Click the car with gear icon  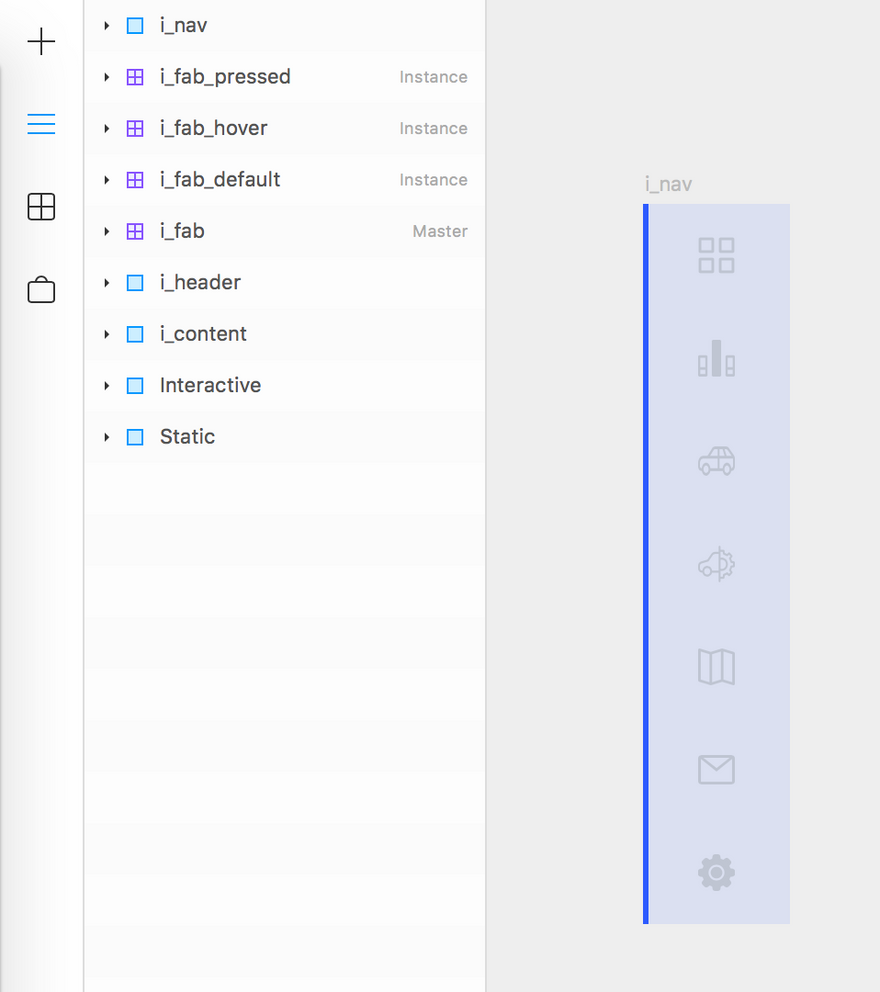pyautogui.click(x=716, y=564)
